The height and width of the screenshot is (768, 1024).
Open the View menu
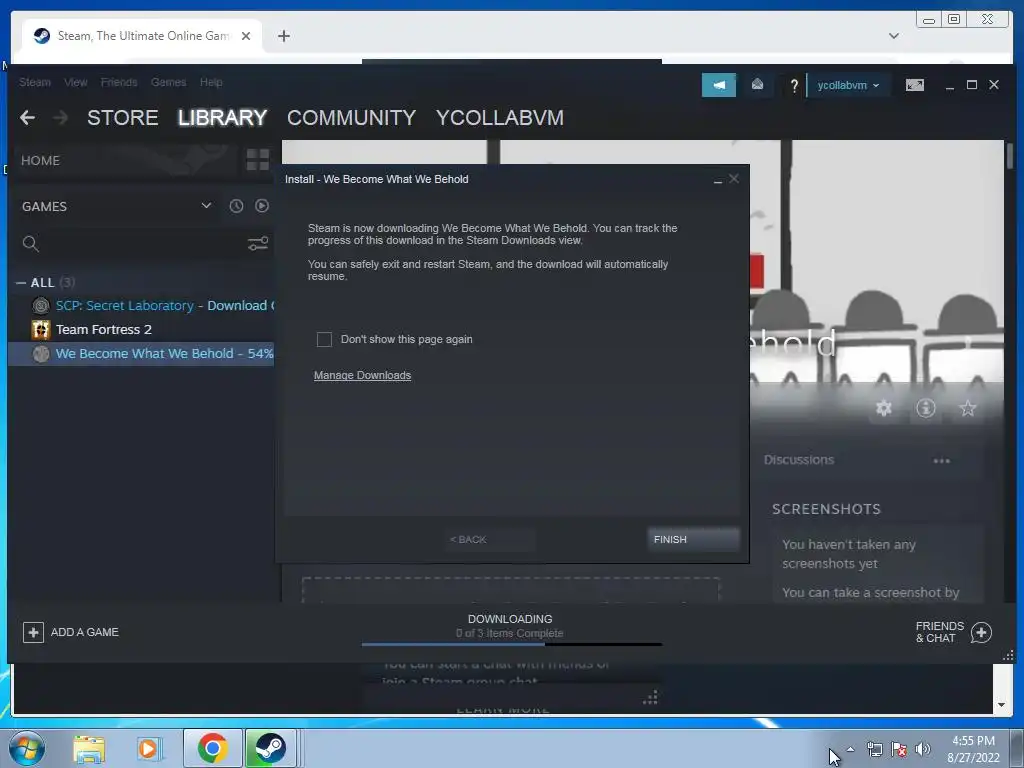(76, 82)
